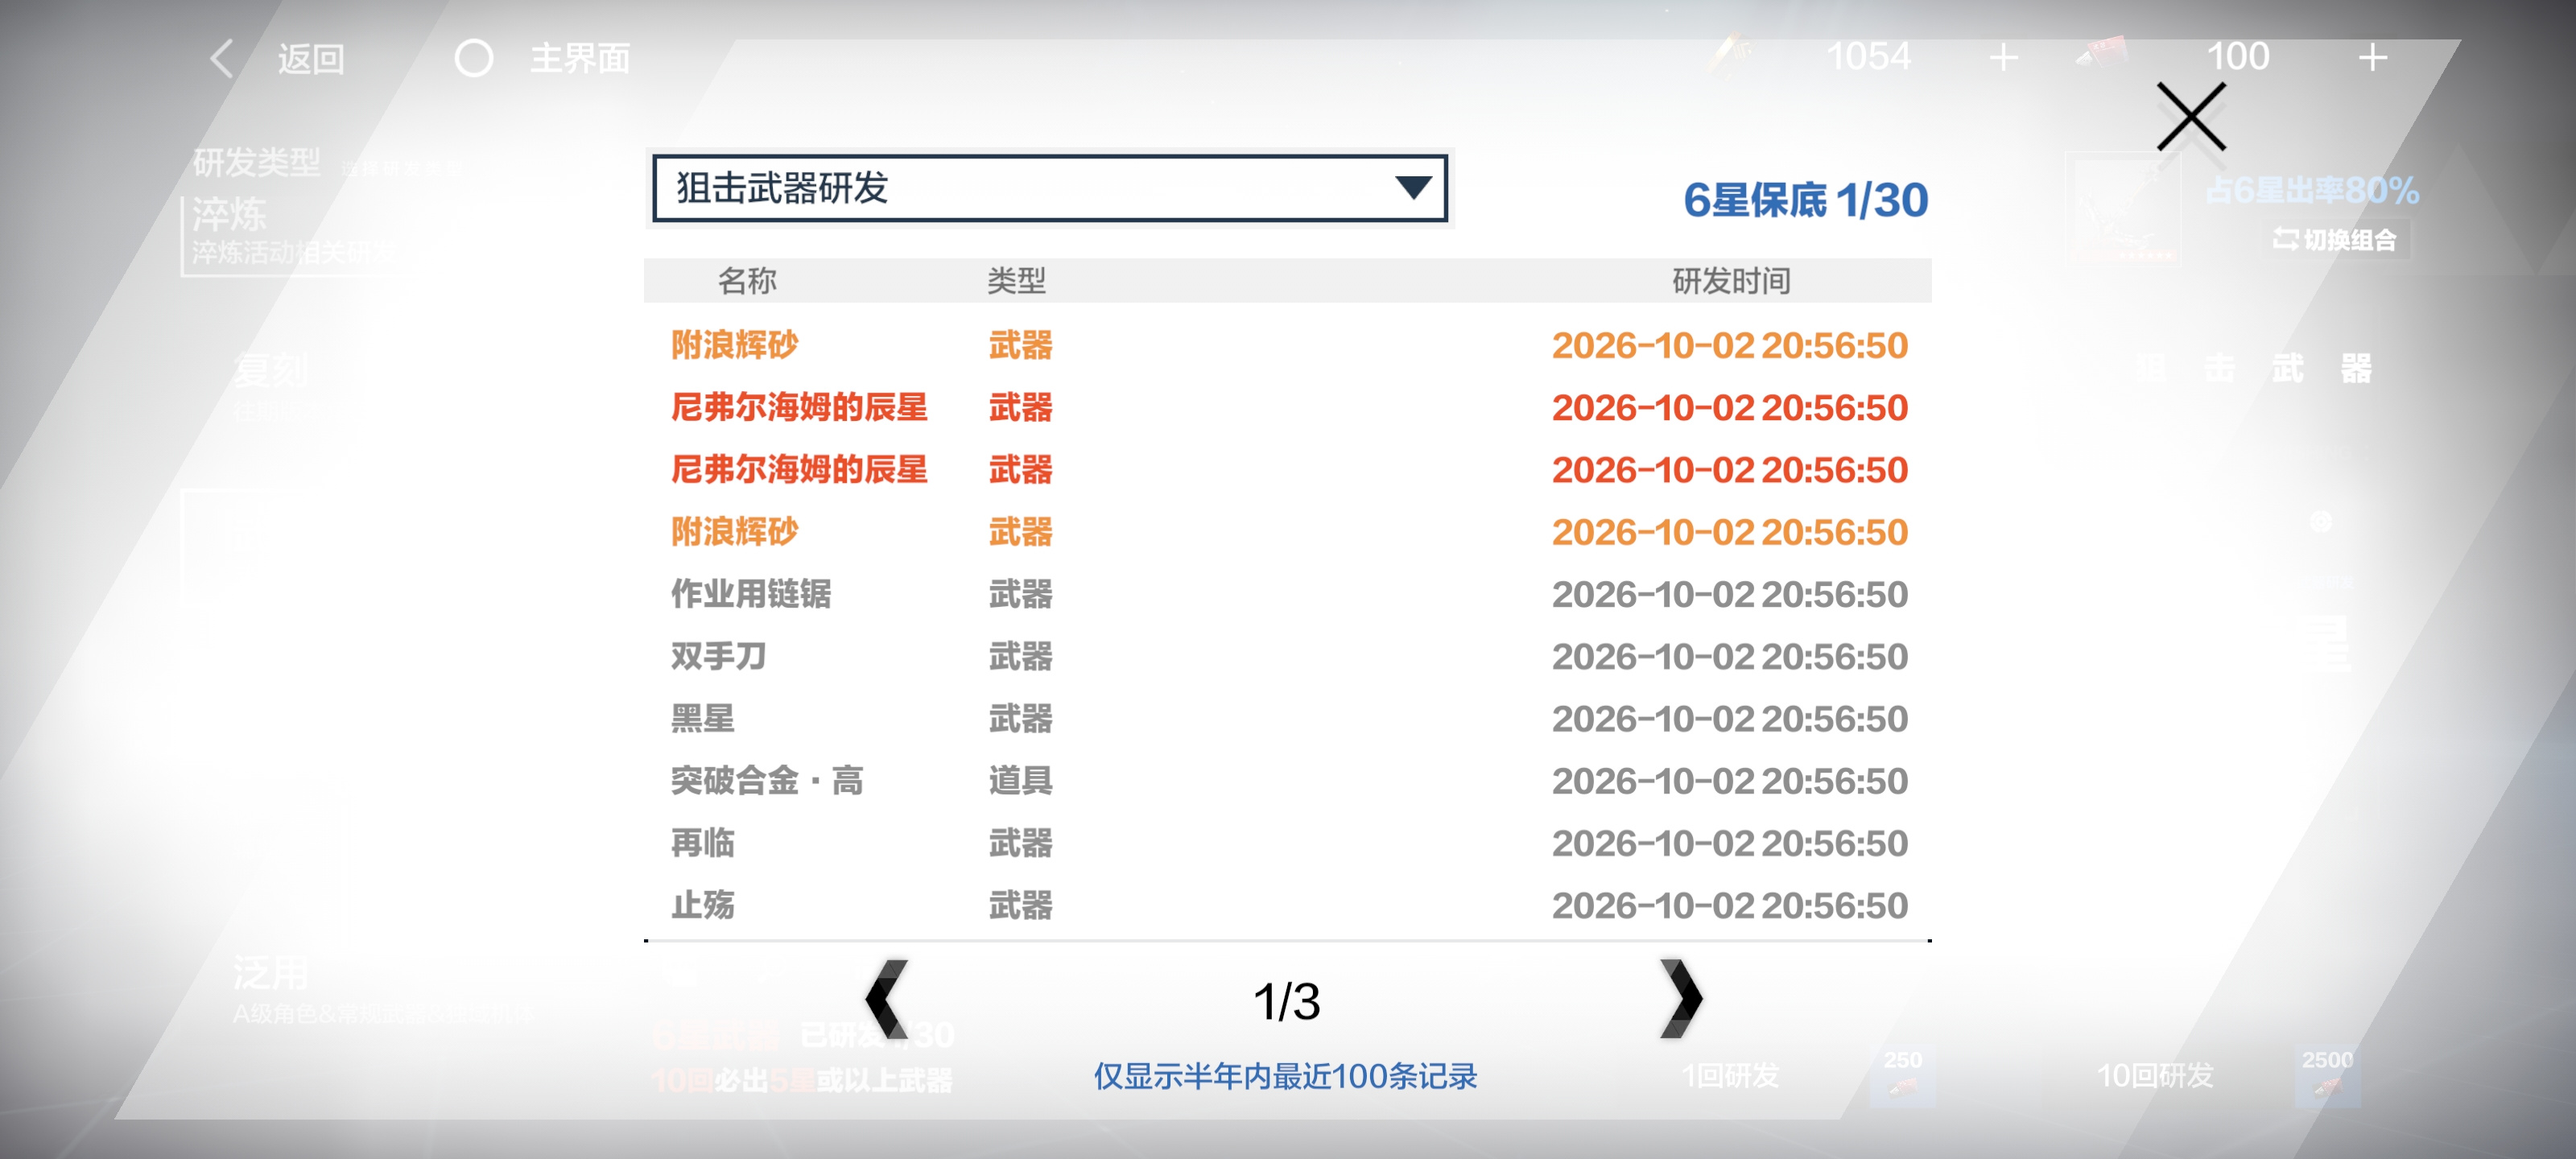
Task: Click the 道具 type cell
Action: point(1020,780)
